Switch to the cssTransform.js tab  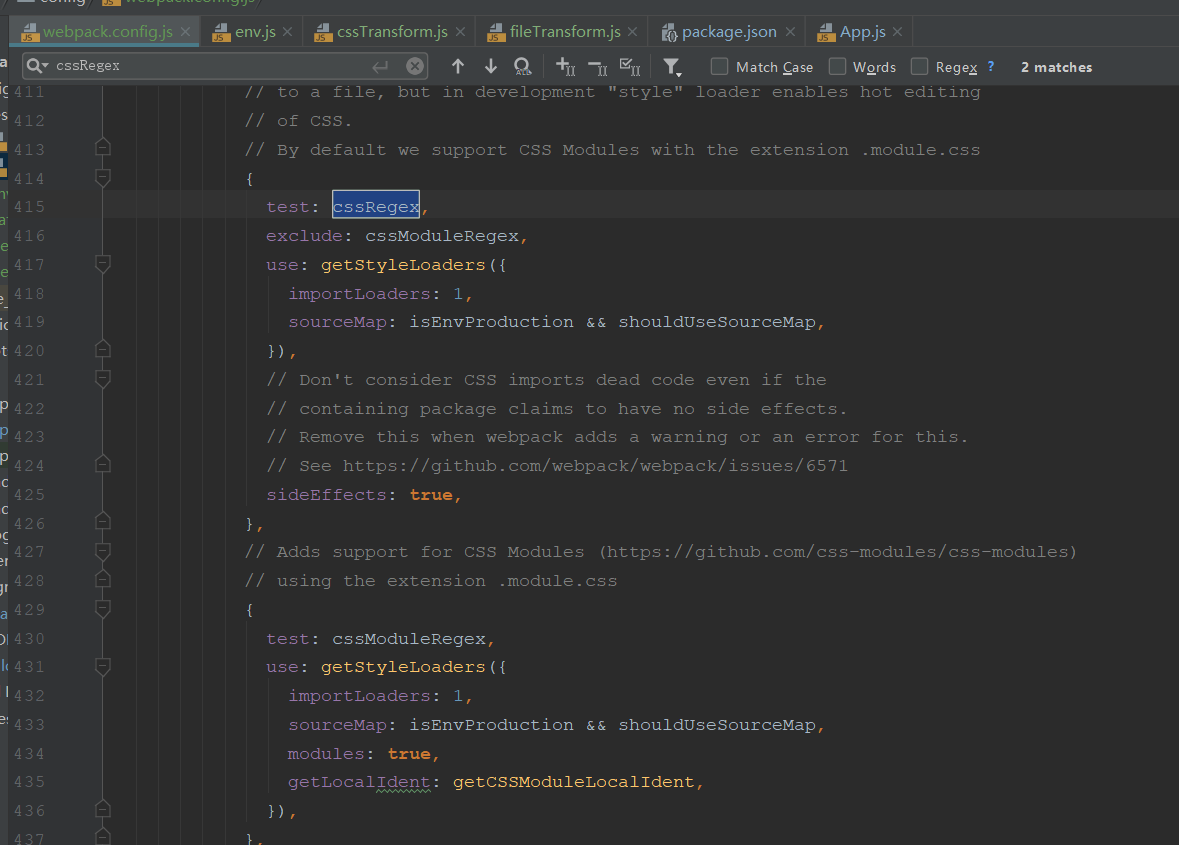(x=391, y=32)
